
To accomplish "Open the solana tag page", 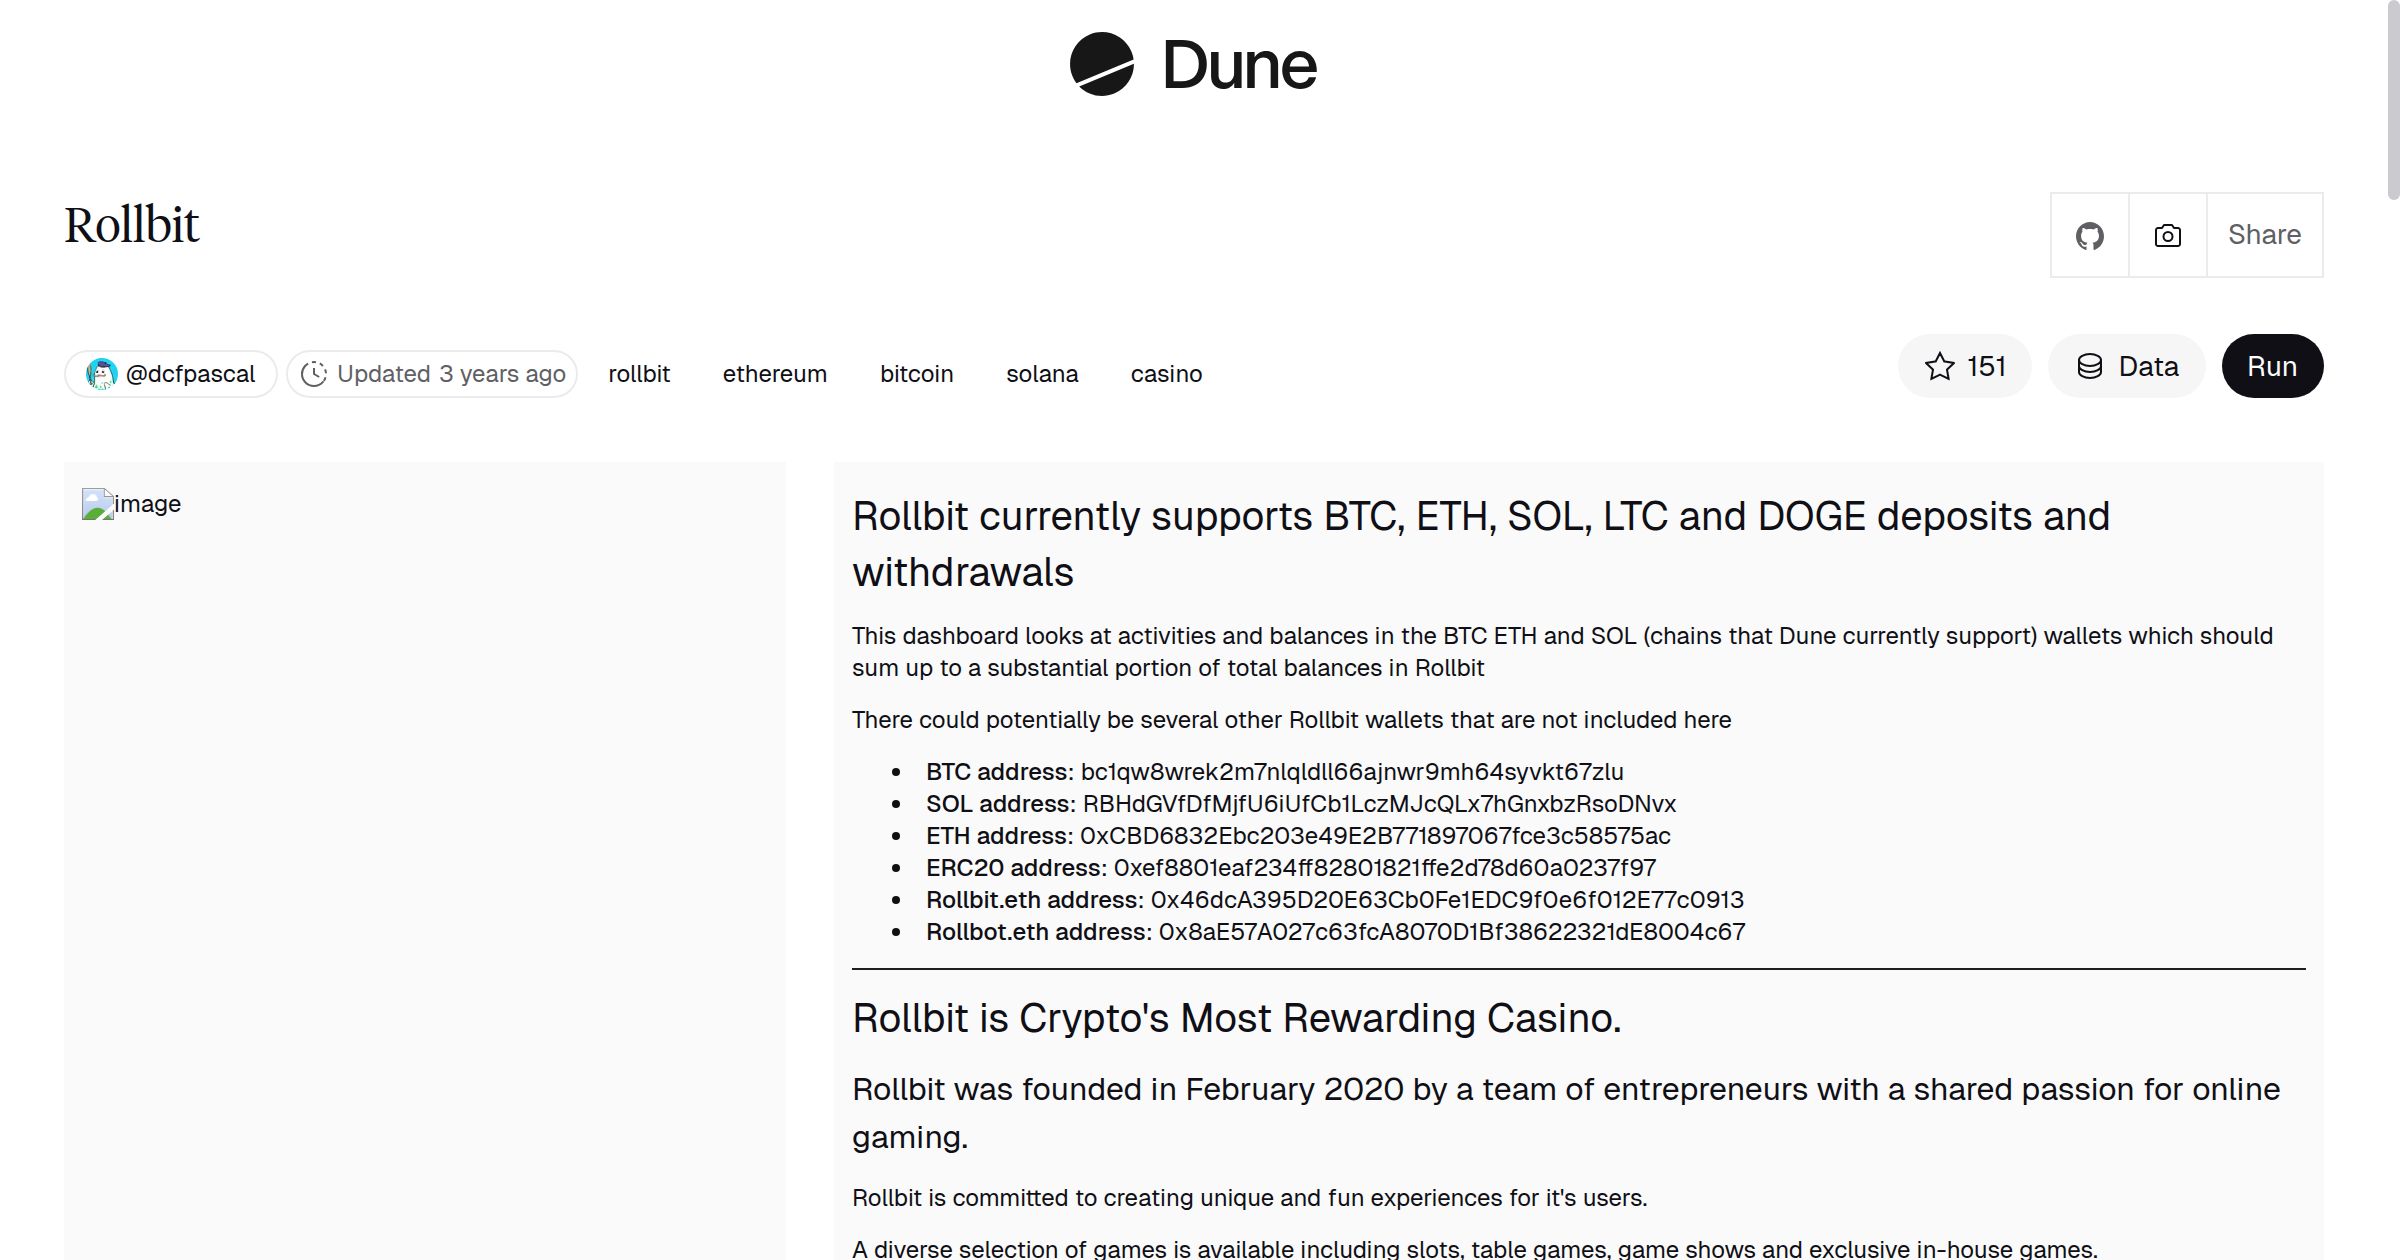I will click(x=1042, y=373).
